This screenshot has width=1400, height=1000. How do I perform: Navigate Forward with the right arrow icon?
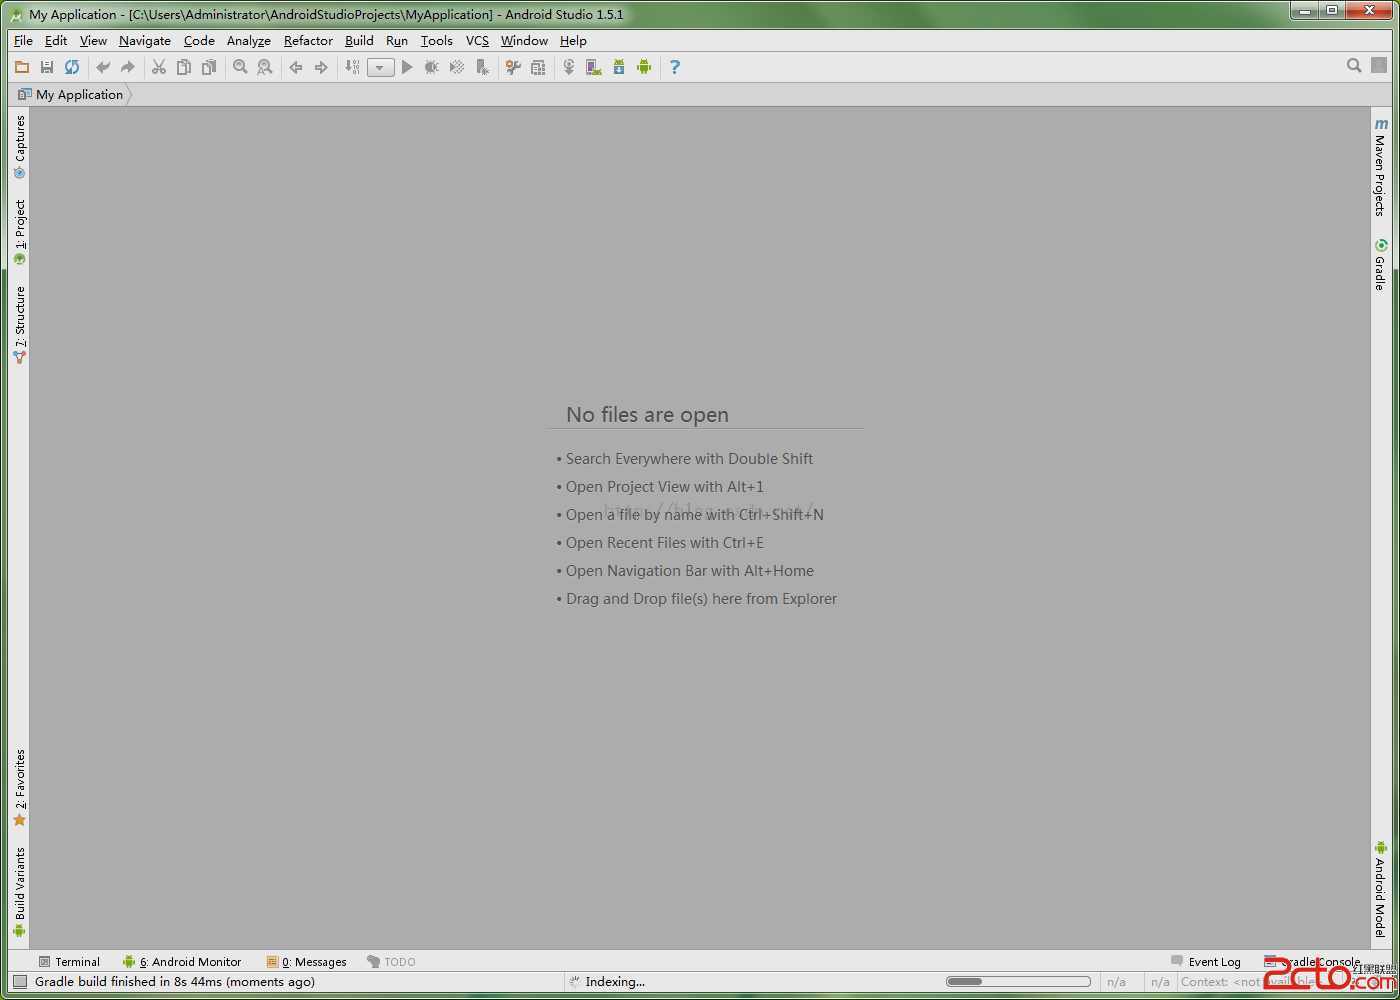tap(321, 67)
